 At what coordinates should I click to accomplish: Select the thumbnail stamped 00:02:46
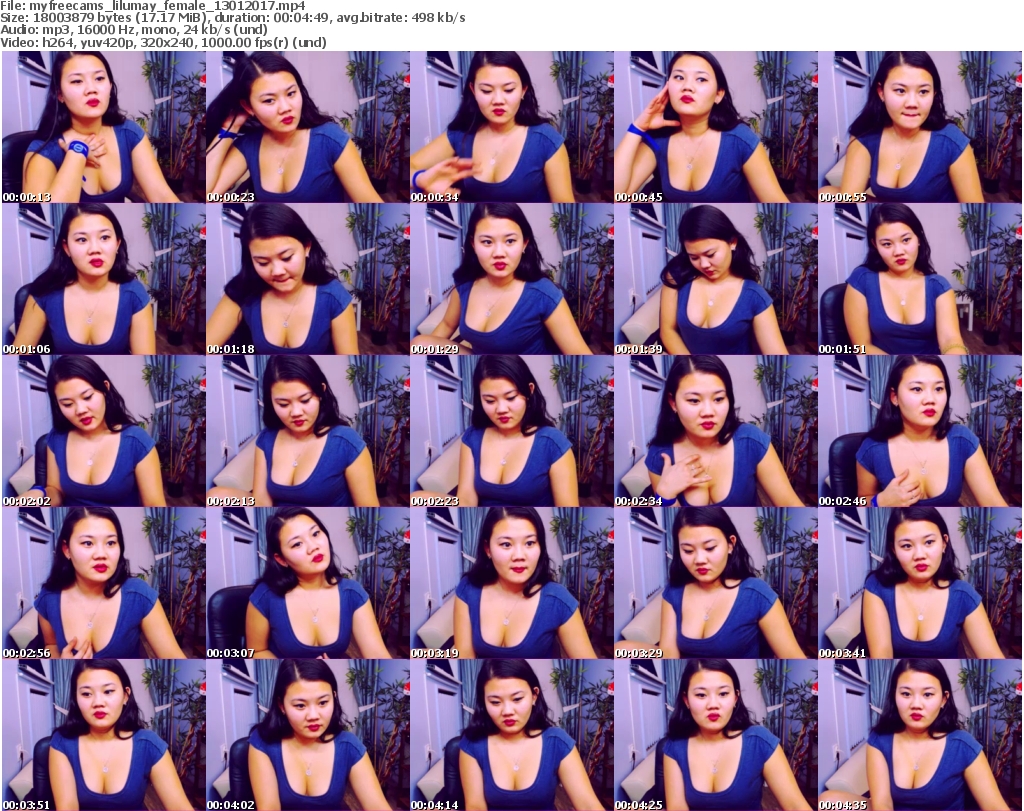pyautogui.click(x=920, y=431)
